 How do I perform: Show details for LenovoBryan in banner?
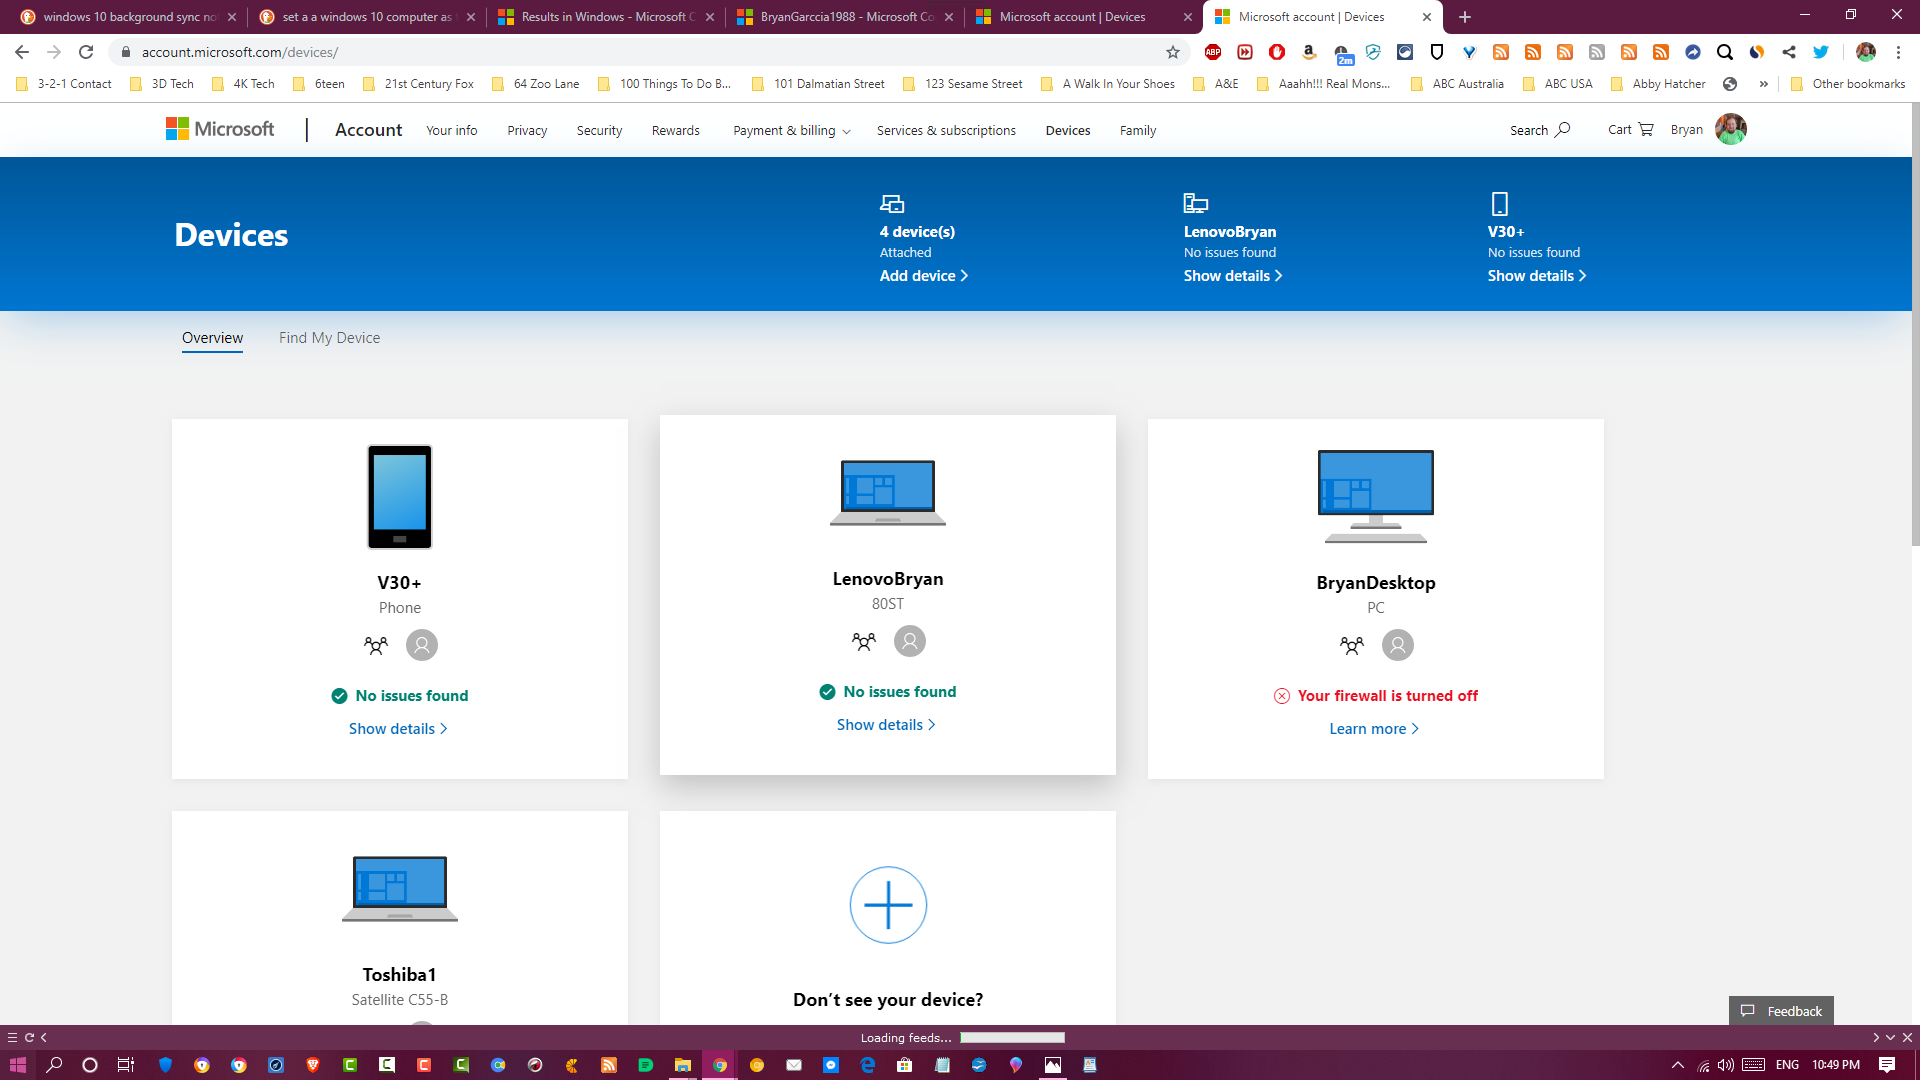pyautogui.click(x=1233, y=276)
